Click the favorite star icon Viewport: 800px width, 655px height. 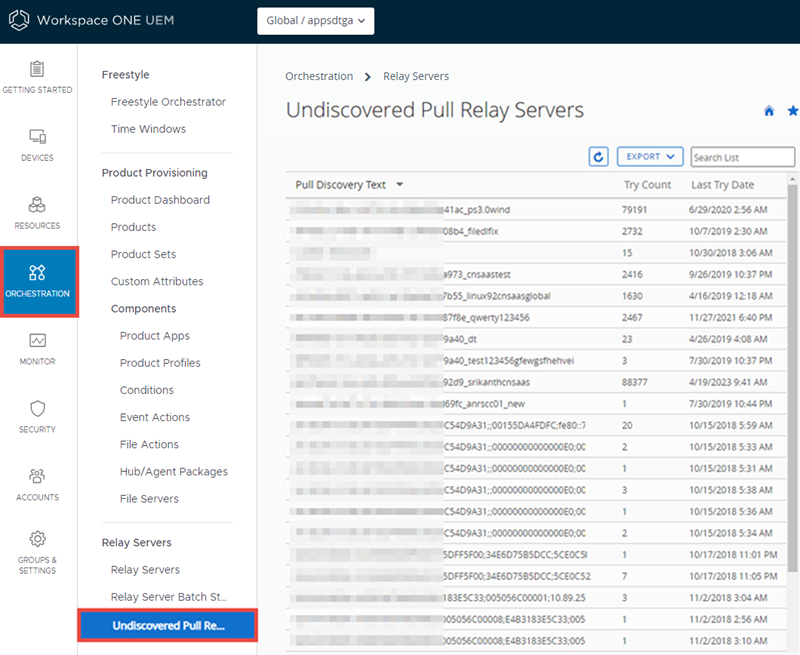click(x=793, y=111)
